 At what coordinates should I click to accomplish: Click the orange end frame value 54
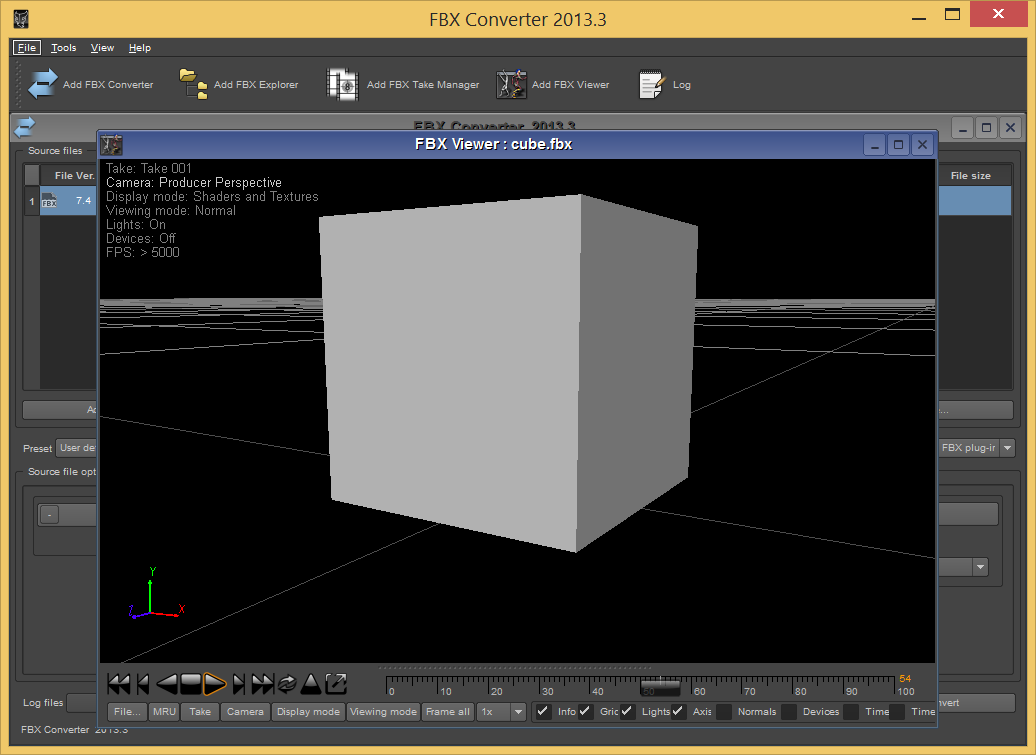(x=905, y=678)
